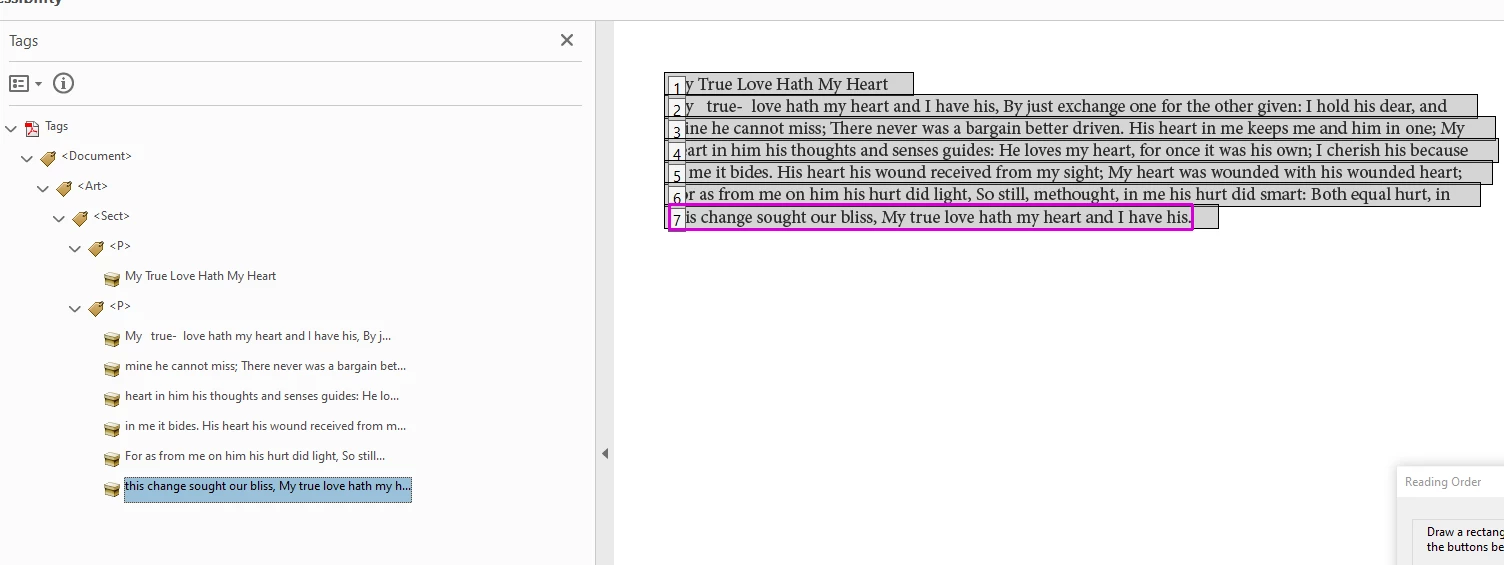Click reading order number 2 marker

(677, 110)
